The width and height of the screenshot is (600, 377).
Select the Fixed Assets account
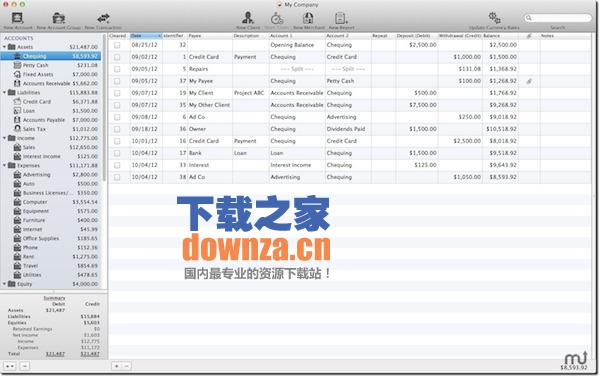click(x=51, y=74)
